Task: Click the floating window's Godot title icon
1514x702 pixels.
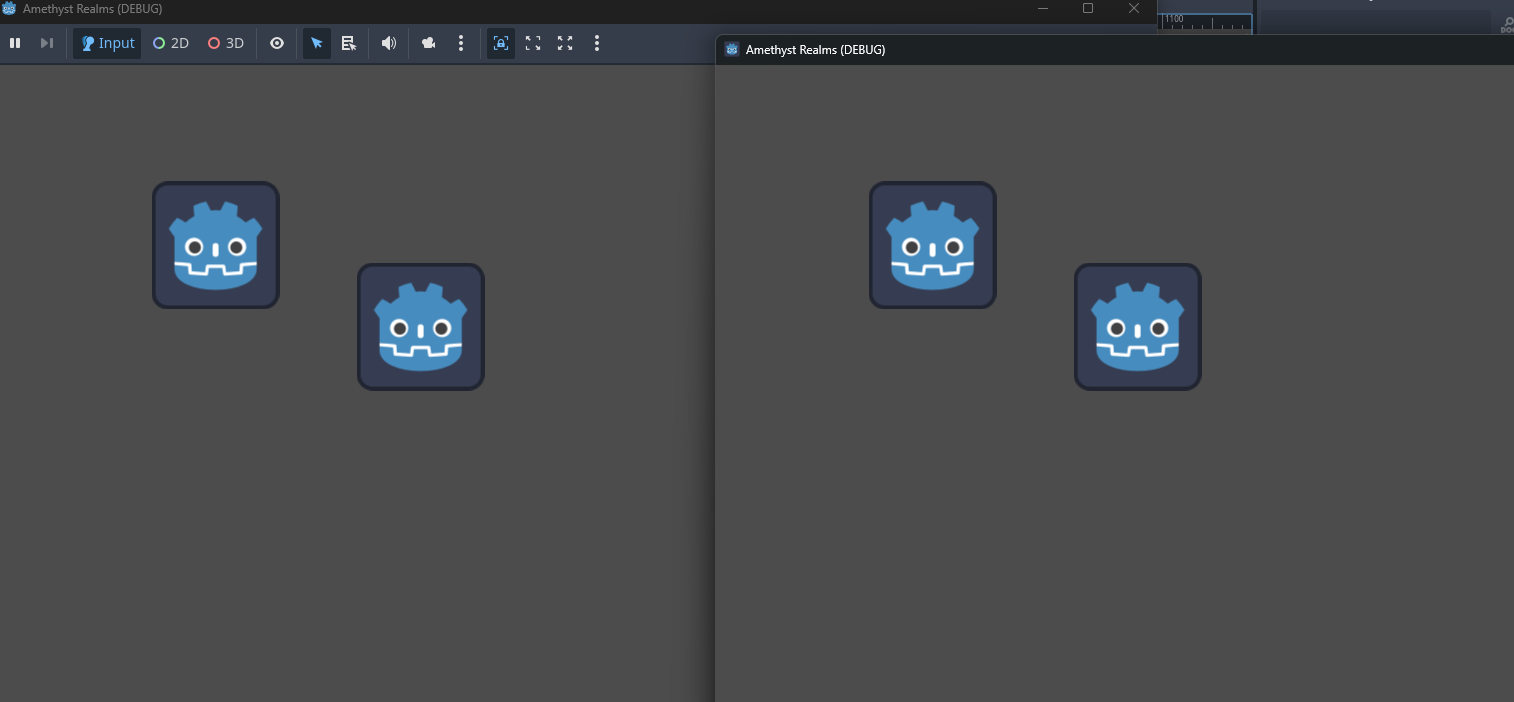Action: 732,49
